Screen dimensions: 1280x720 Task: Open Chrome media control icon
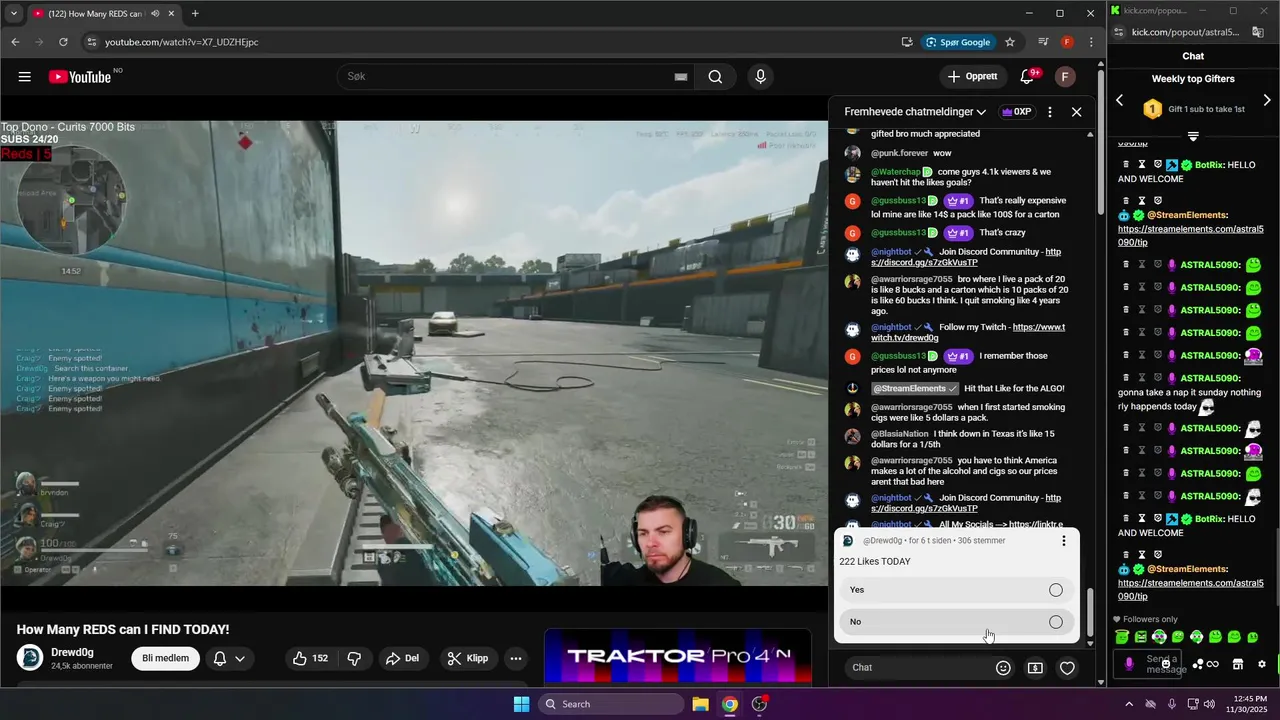[x=1043, y=42]
